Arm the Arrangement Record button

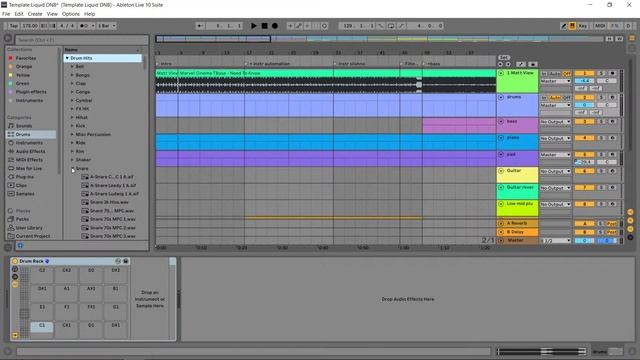(x=275, y=26)
